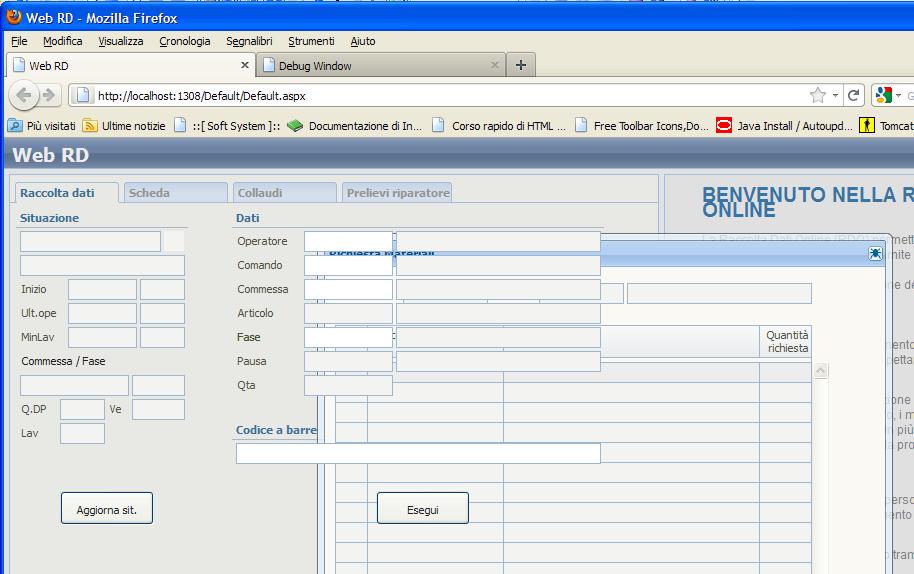Screen dimensions: 914x574
Task: Open a new tab with plus button
Action: click(521, 65)
